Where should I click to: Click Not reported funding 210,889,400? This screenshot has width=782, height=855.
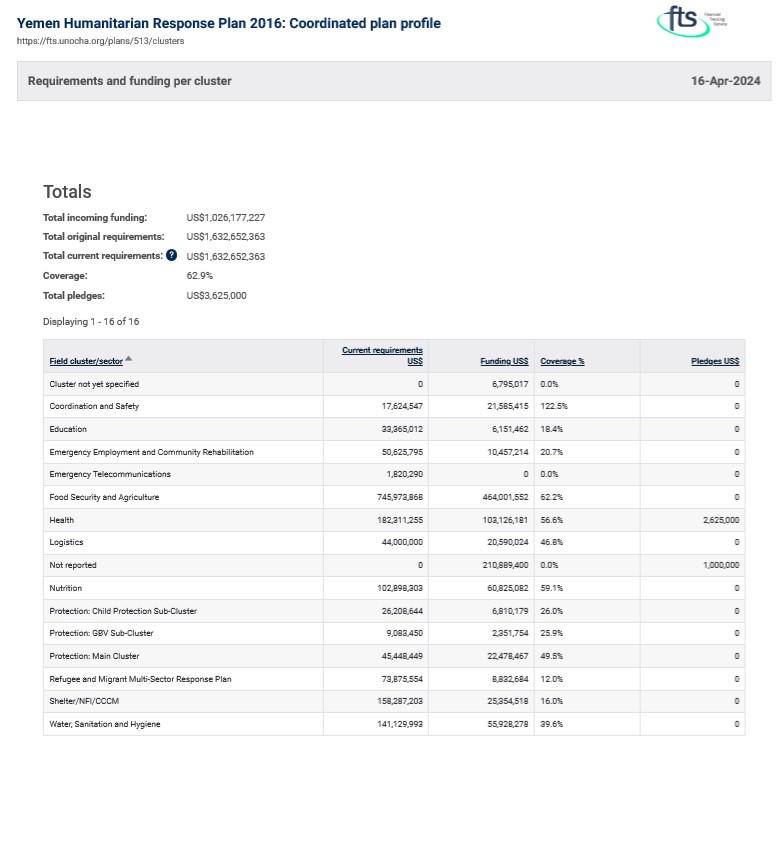pyautogui.click(x=505, y=565)
